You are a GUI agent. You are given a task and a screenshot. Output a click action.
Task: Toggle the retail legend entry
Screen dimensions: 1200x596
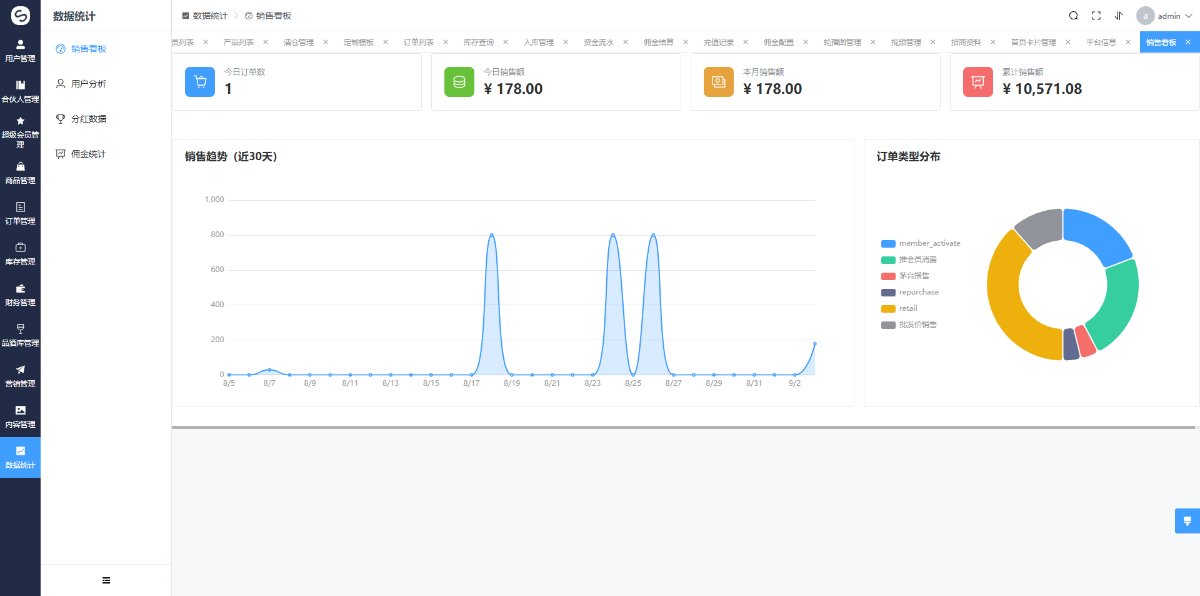tap(899, 308)
